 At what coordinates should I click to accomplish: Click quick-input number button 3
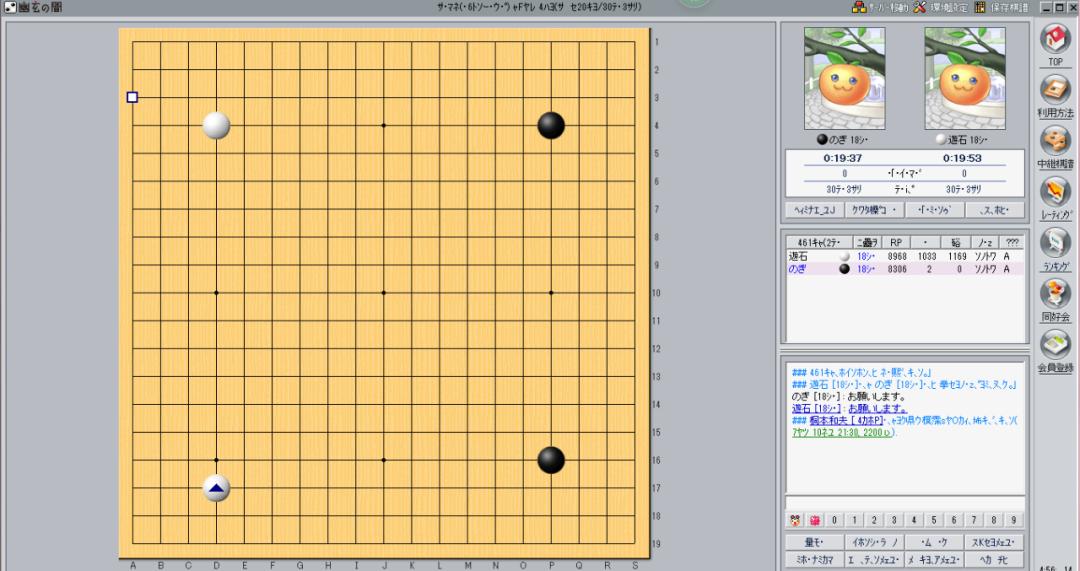point(894,520)
